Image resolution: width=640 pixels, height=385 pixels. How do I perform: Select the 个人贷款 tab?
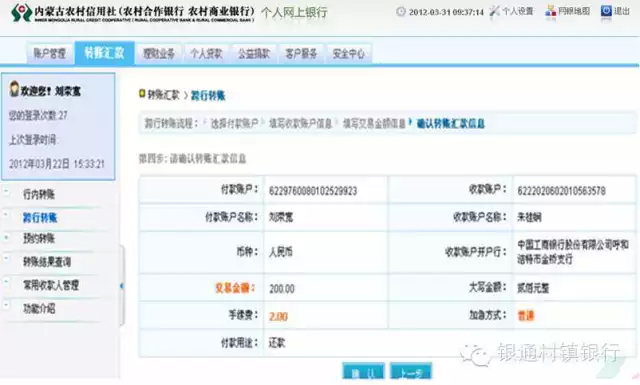pos(207,53)
